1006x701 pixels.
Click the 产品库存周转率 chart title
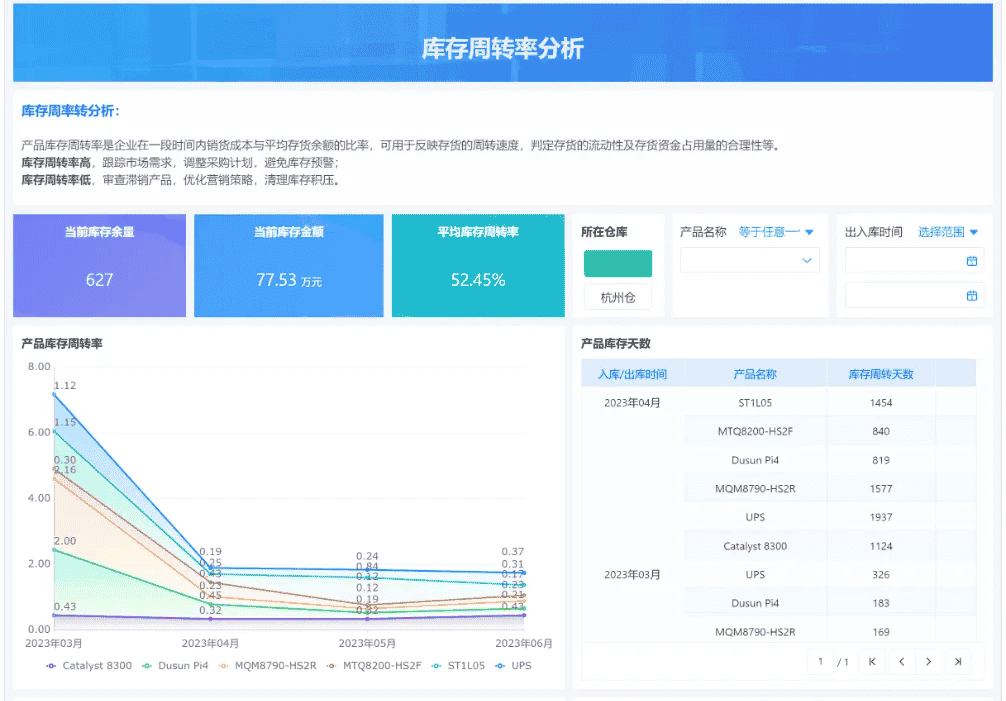click(62, 344)
